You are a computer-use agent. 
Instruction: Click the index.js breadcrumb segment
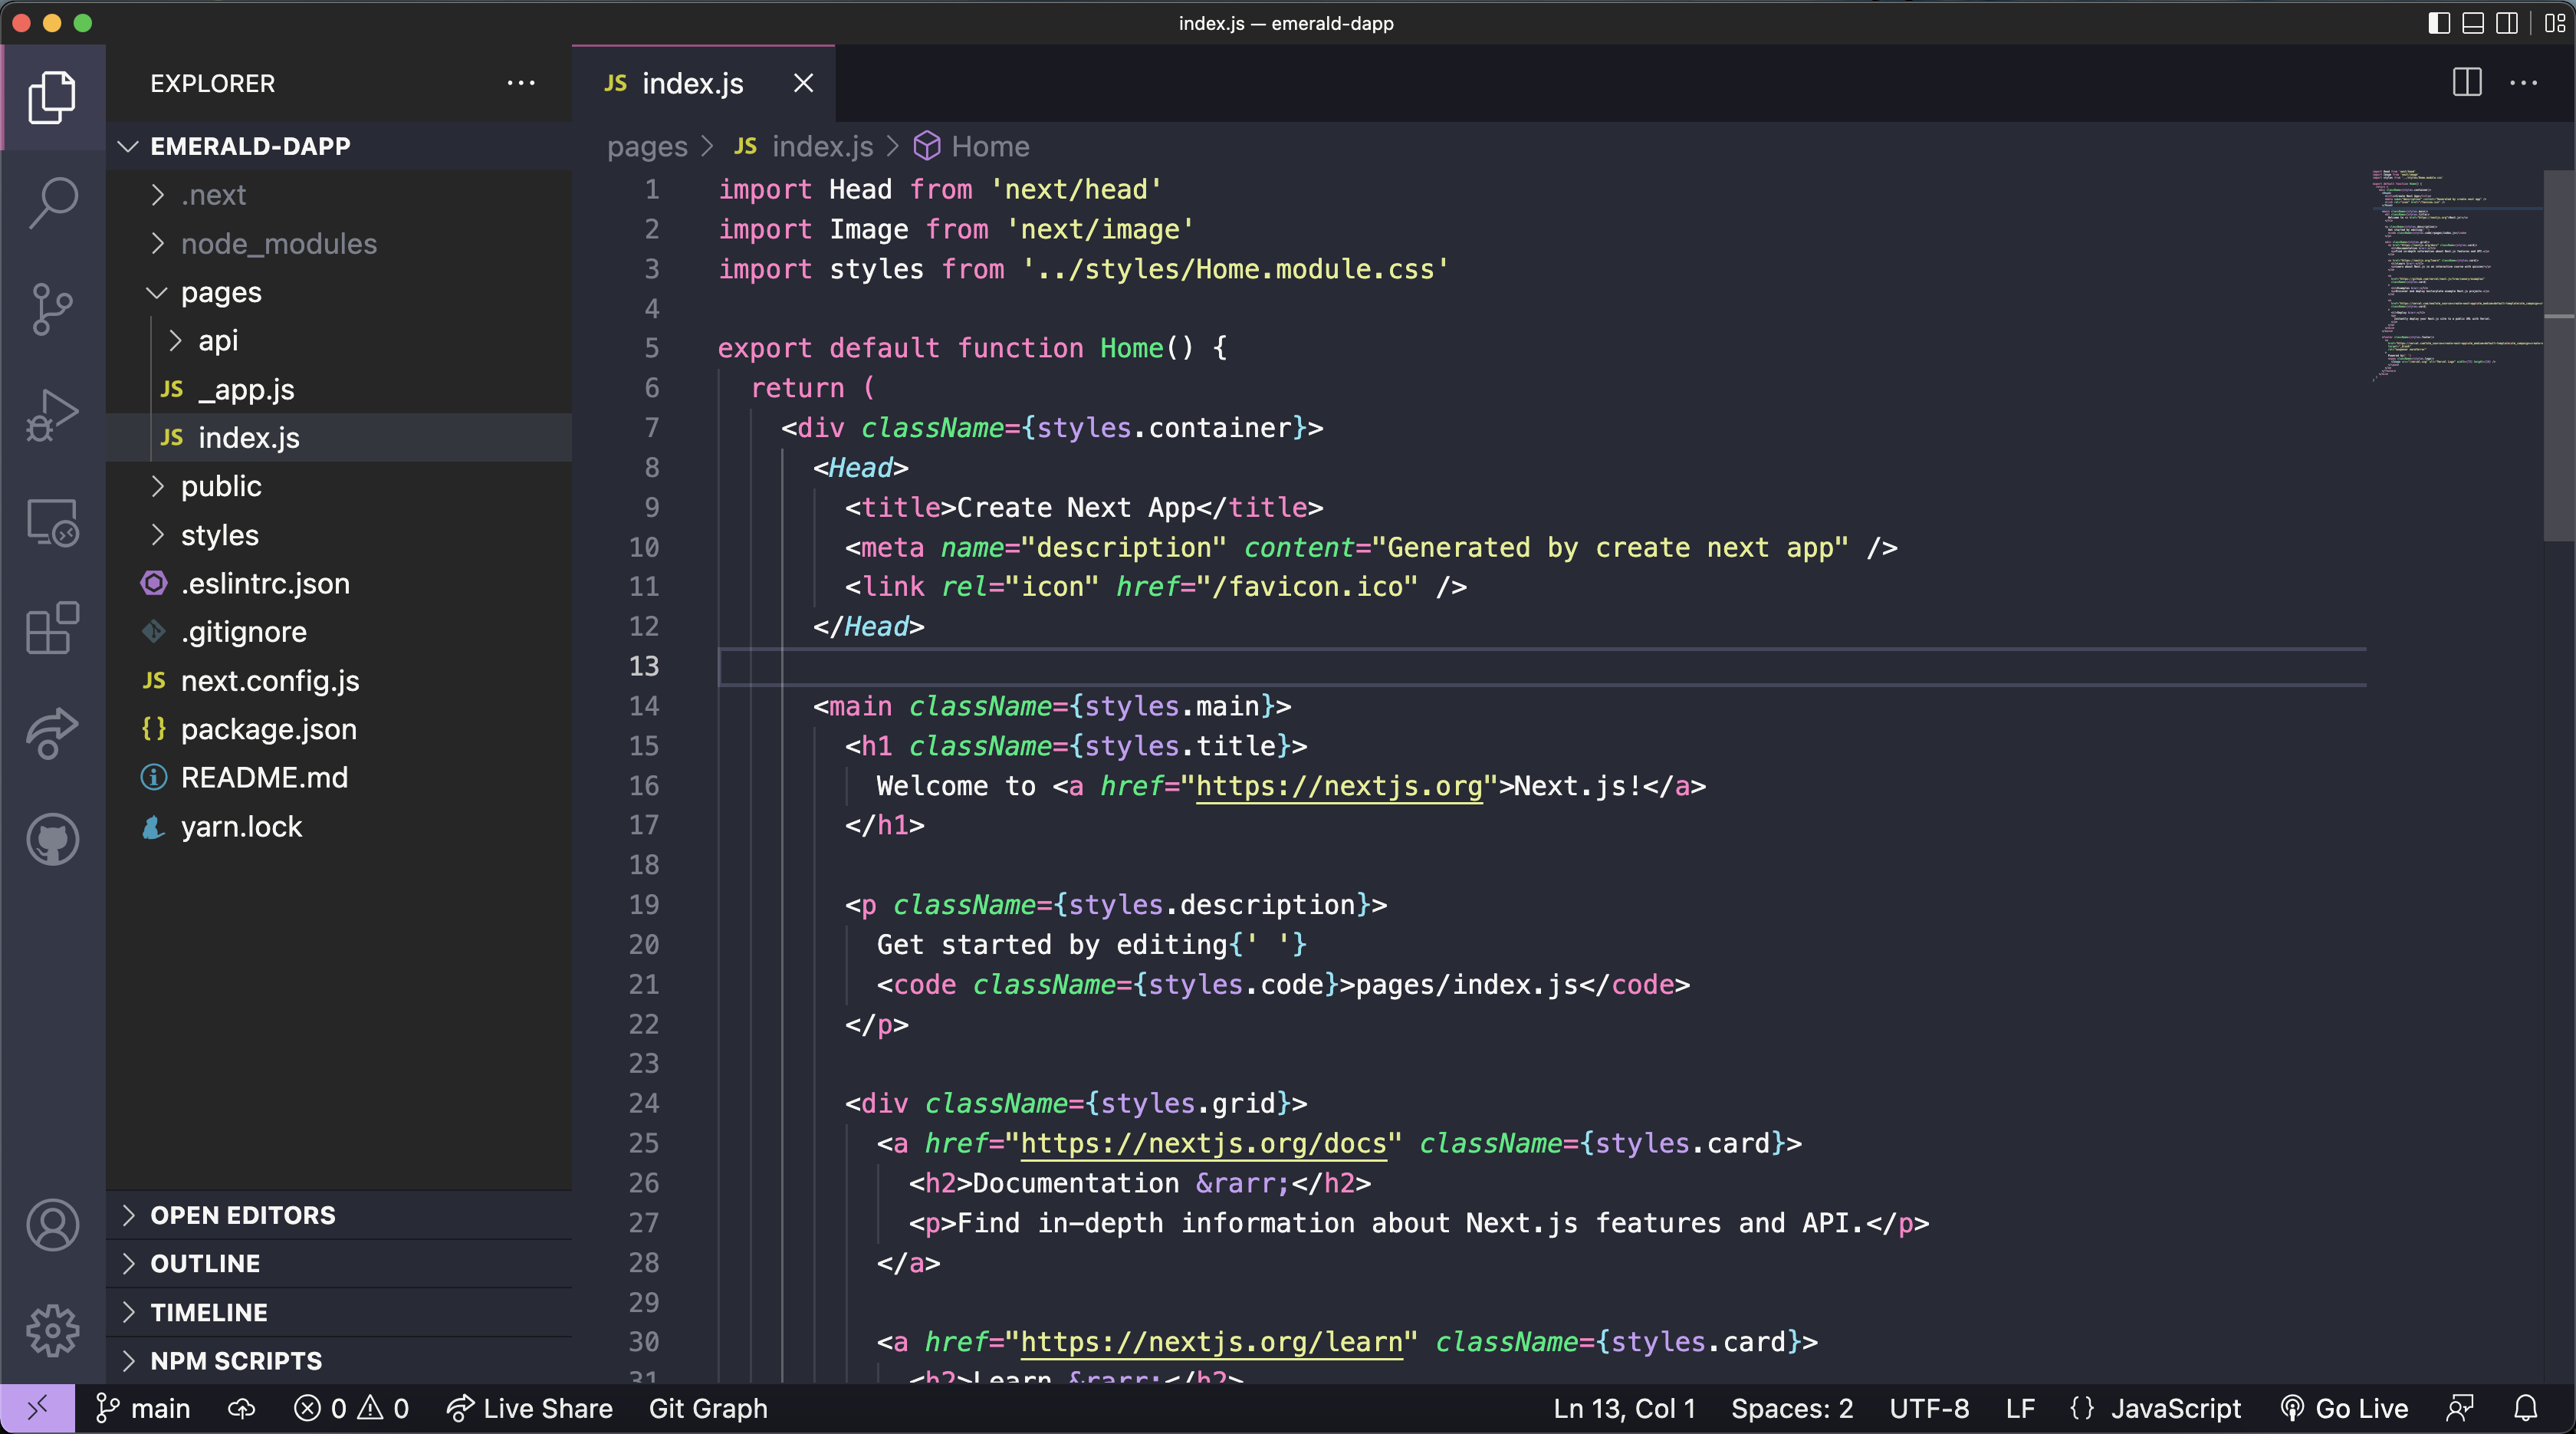point(804,146)
